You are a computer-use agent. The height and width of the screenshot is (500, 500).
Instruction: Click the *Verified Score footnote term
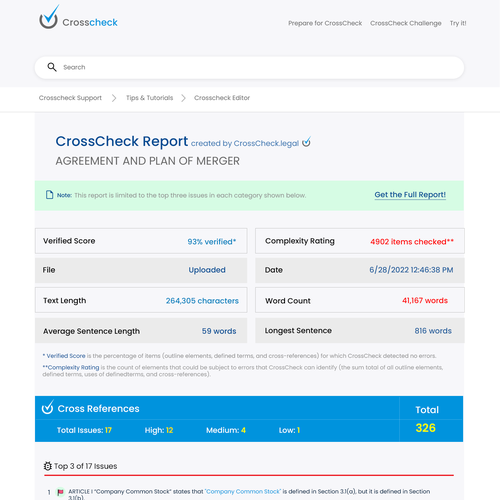click(x=64, y=356)
